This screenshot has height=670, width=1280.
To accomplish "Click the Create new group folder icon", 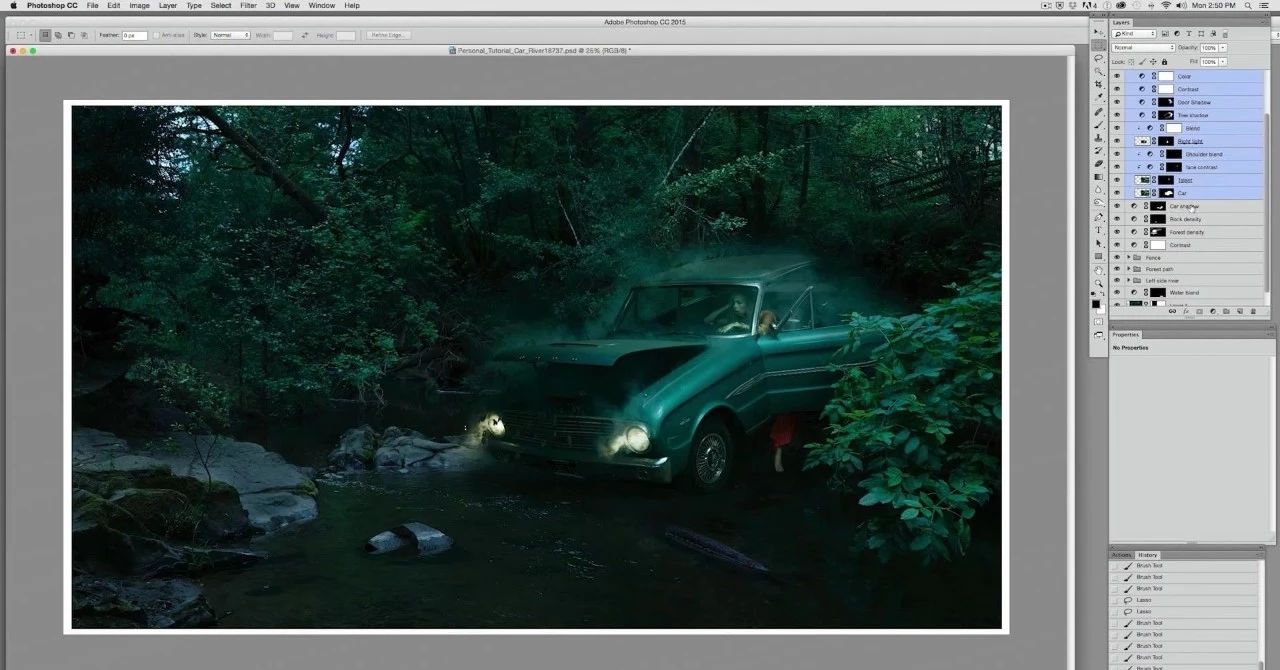I will [x=1225, y=311].
